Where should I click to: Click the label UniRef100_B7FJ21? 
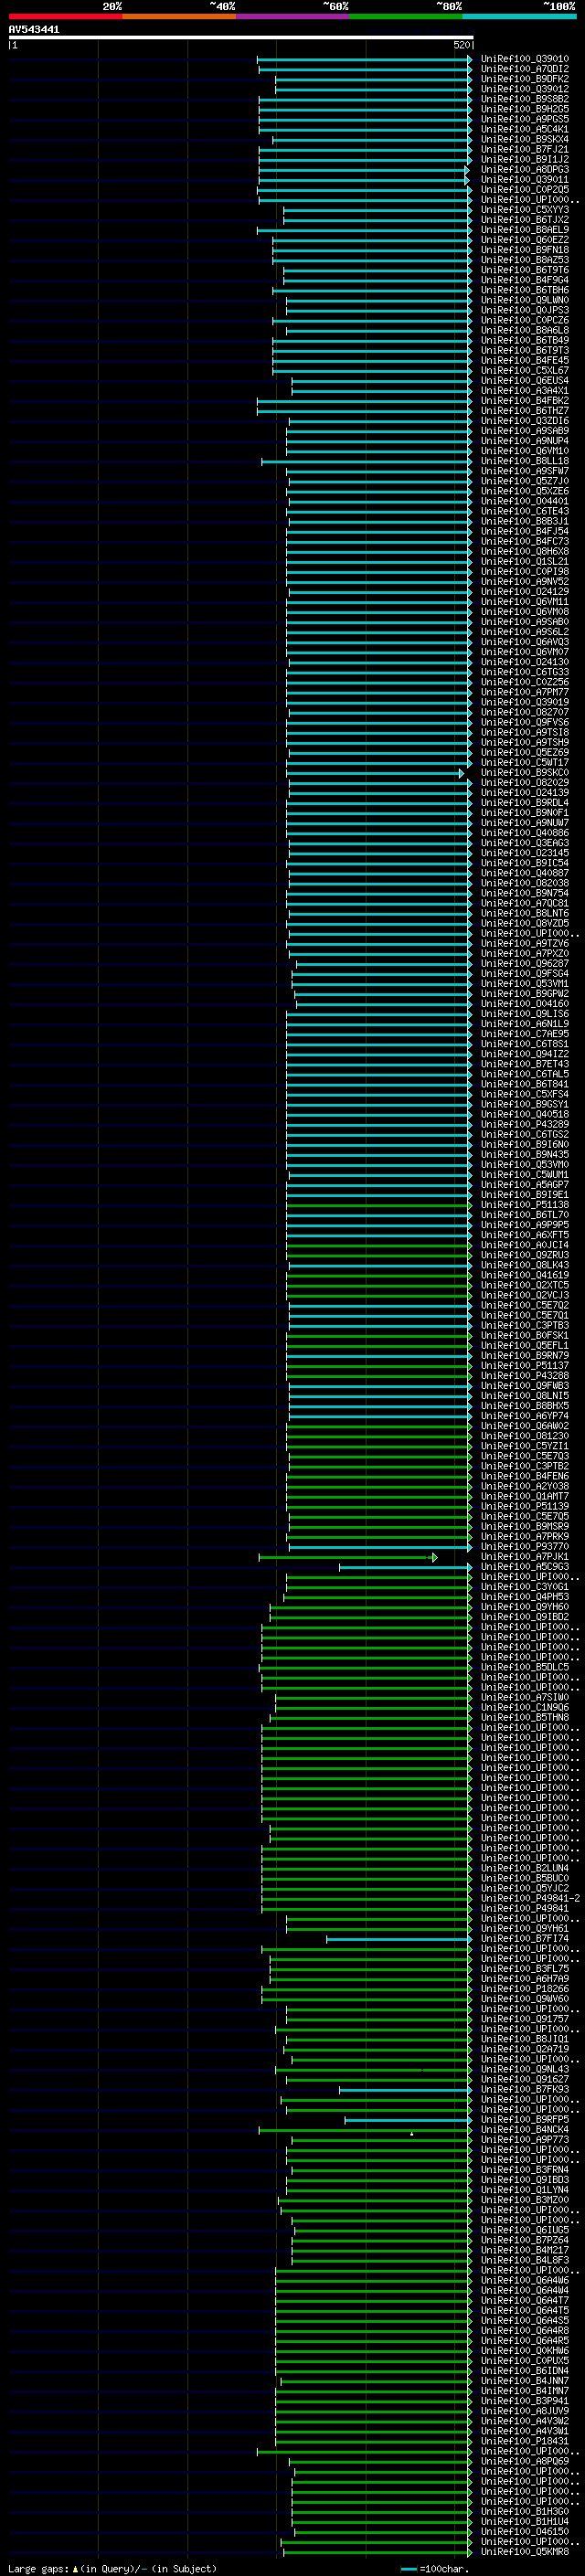point(525,149)
